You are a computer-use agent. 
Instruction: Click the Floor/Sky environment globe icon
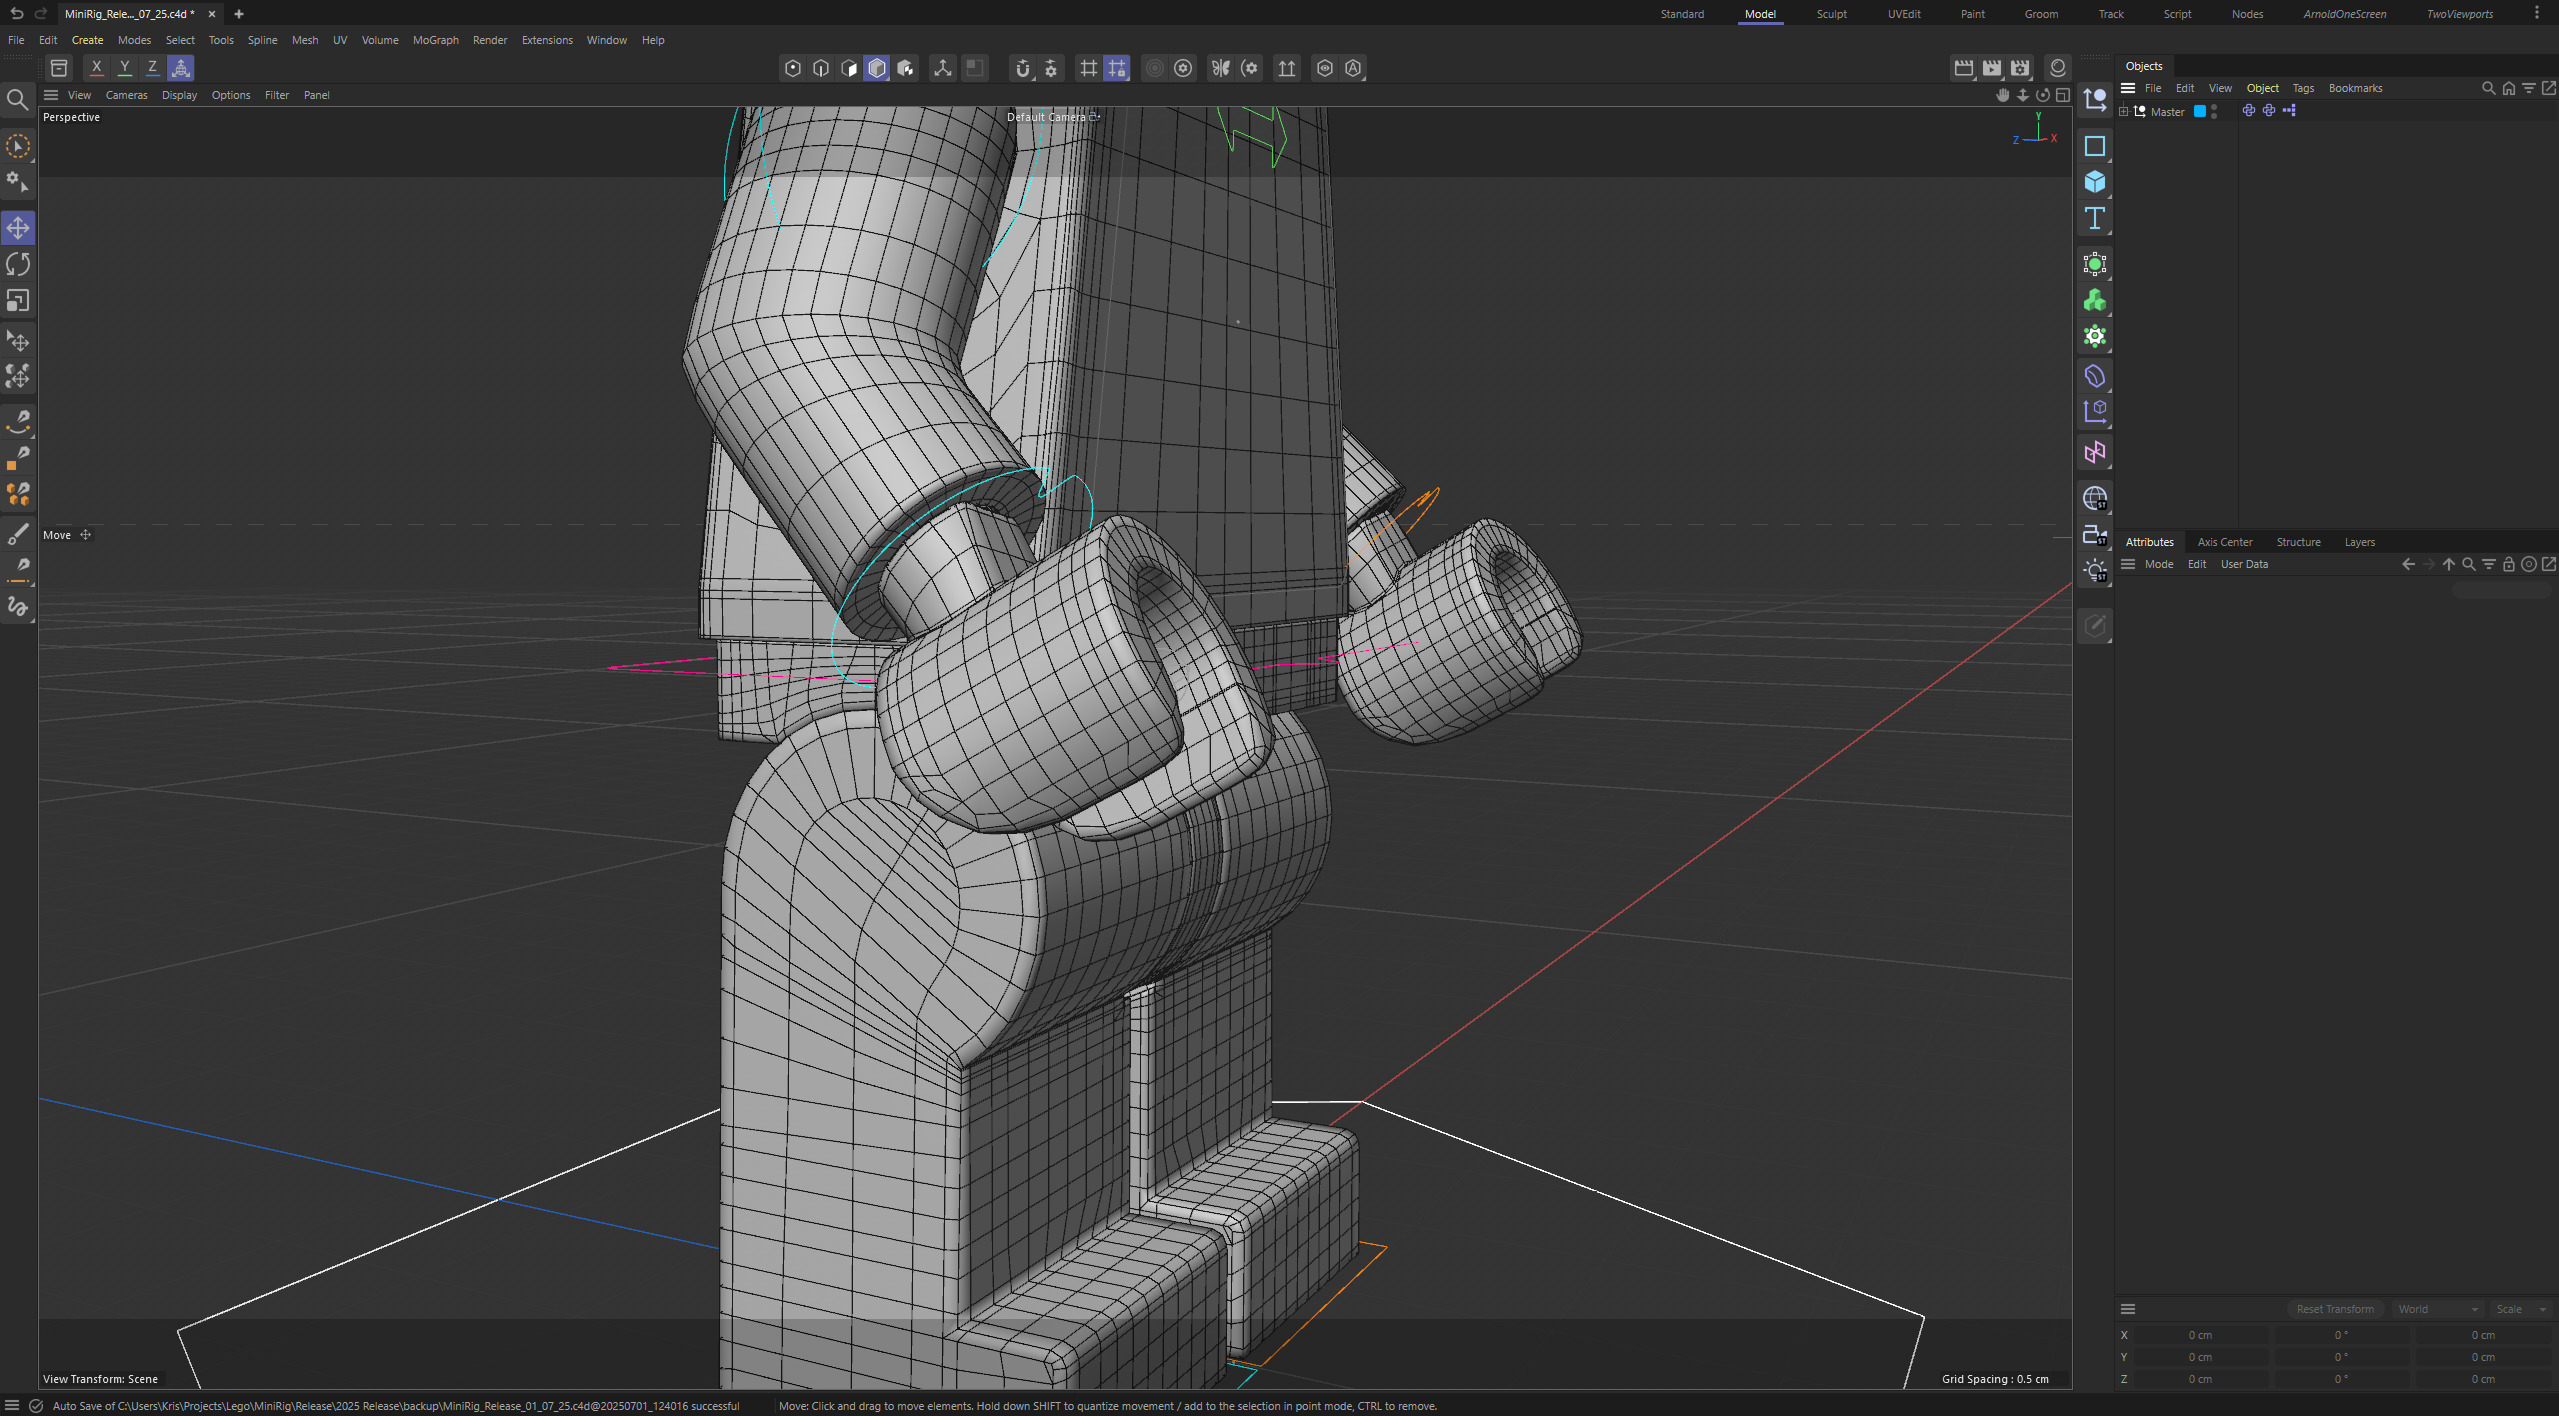[2095, 498]
